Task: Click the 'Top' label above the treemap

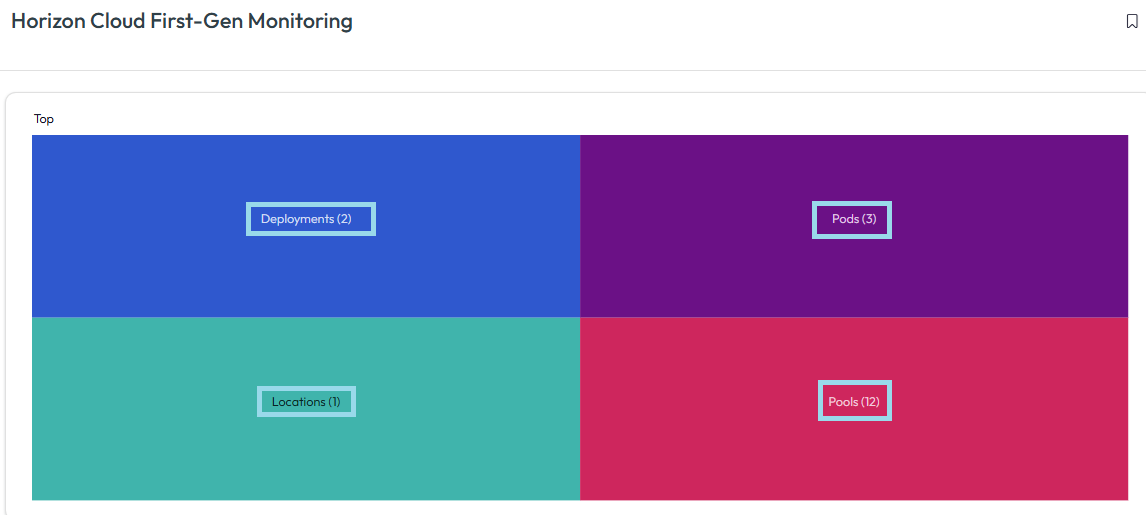Action: tap(44, 119)
